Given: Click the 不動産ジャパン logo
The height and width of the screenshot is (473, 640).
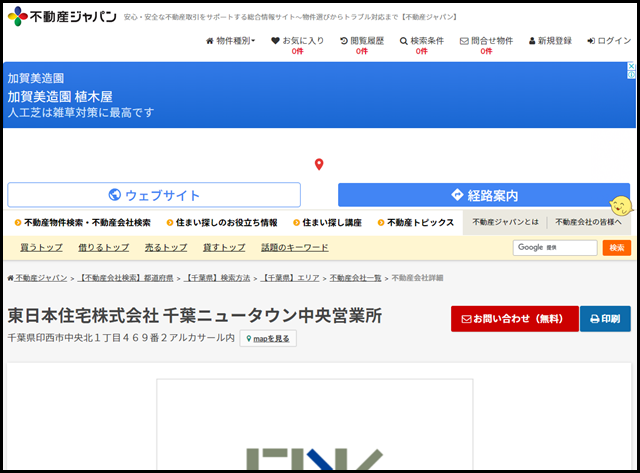Looking at the screenshot, I should (62, 16).
